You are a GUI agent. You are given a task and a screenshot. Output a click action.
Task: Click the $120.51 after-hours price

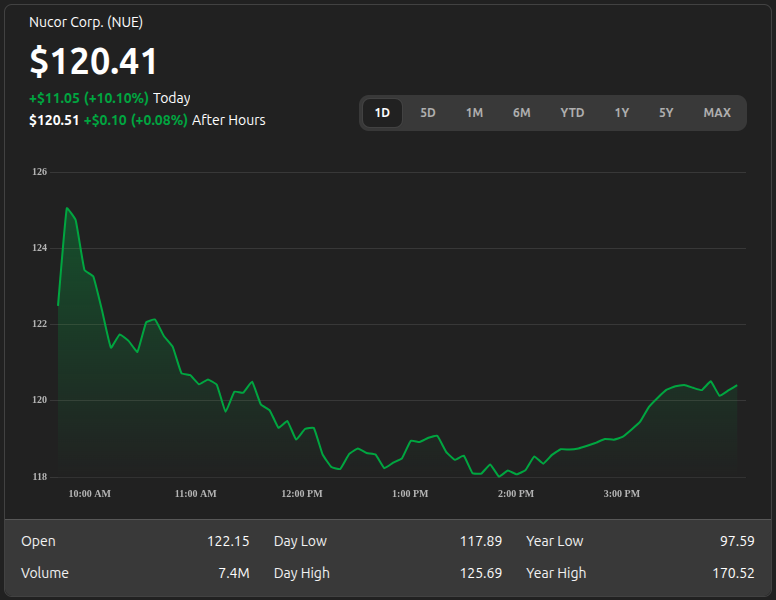click(54, 120)
